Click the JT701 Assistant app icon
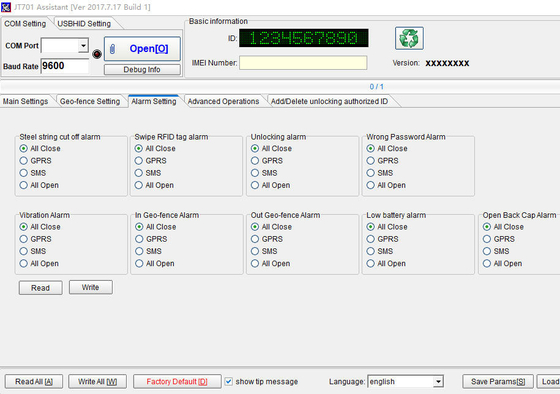The width and height of the screenshot is (560, 394). pyautogui.click(x=6, y=7)
